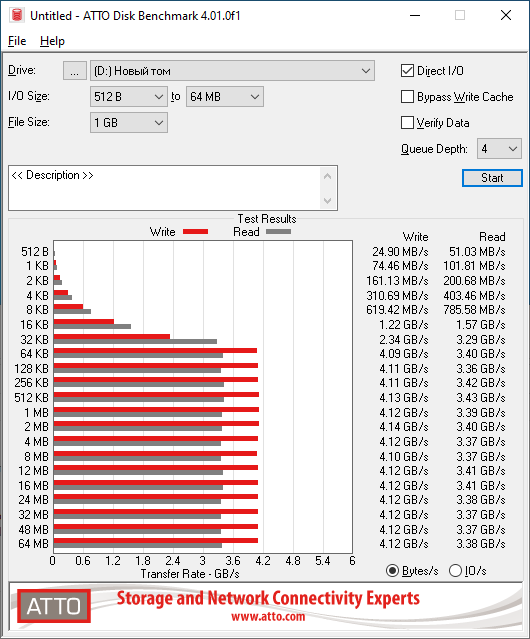Open the Help menu

(52, 41)
